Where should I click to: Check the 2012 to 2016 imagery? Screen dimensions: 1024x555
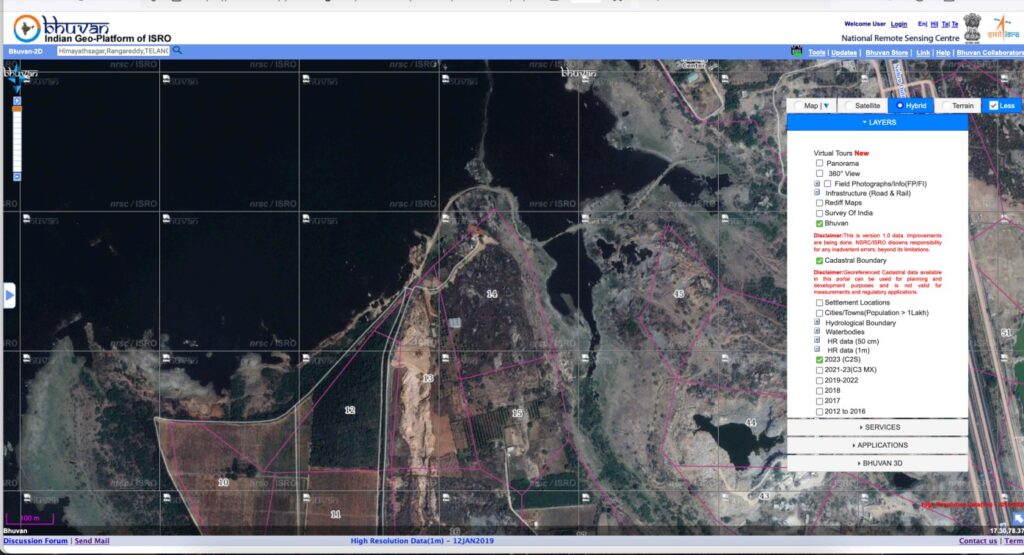coord(819,411)
